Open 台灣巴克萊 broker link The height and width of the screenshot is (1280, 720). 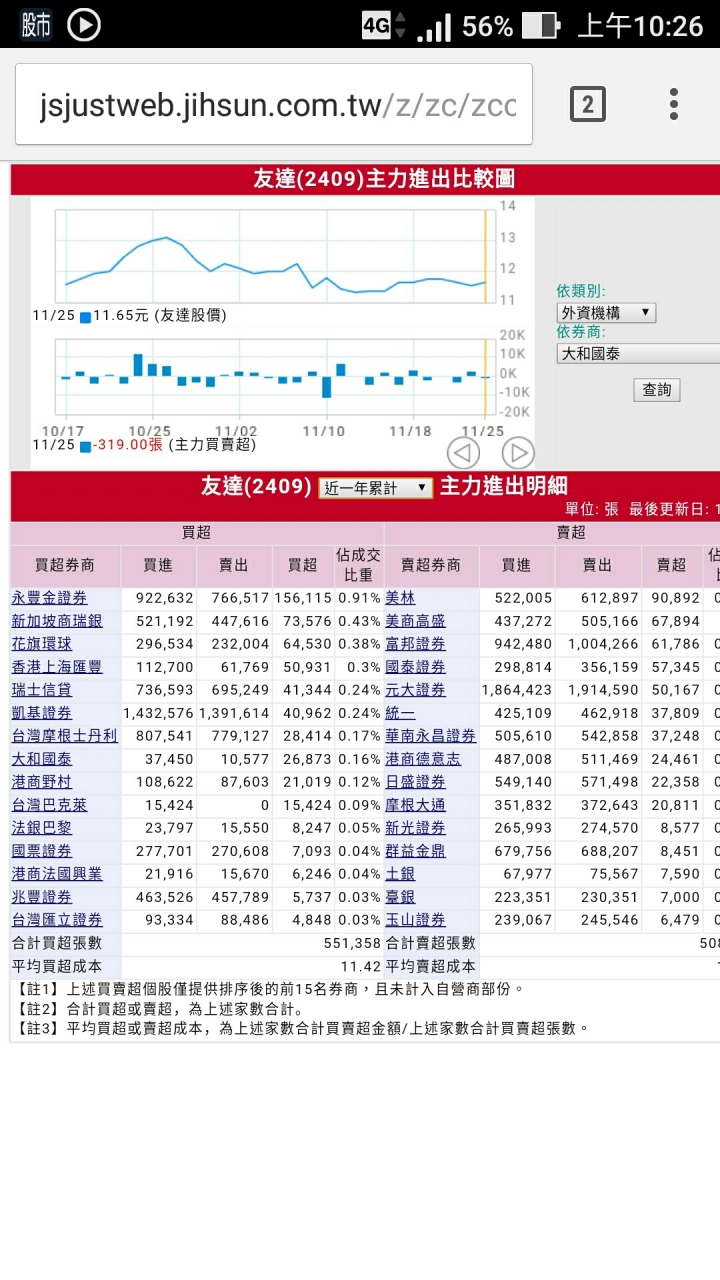tap(49, 805)
